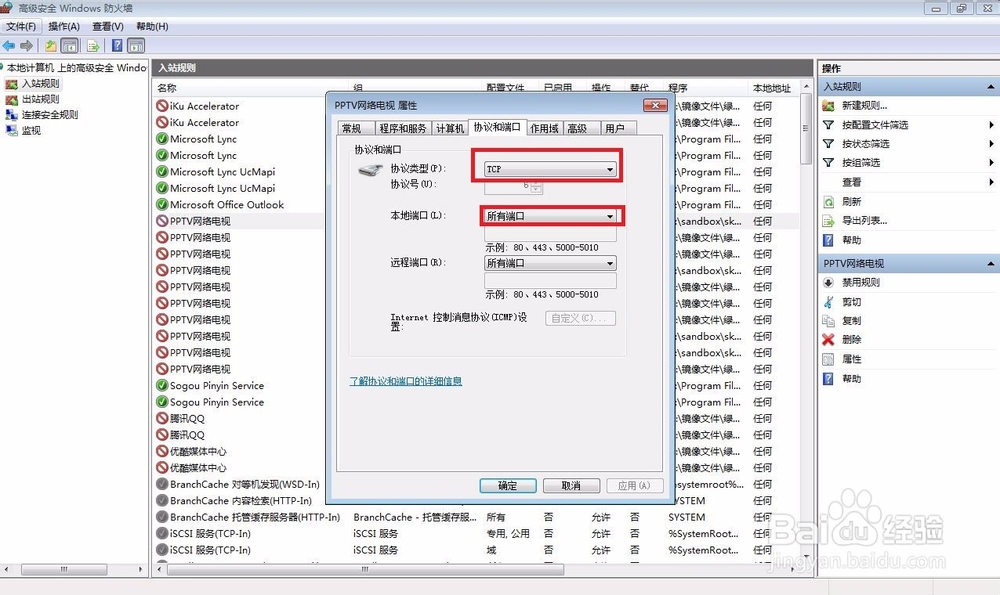Image resolution: width=1000 pixels, height=595 pixels.
Task: Click the Local Address (本地地址) column header
Action: [x=773, y=88]
